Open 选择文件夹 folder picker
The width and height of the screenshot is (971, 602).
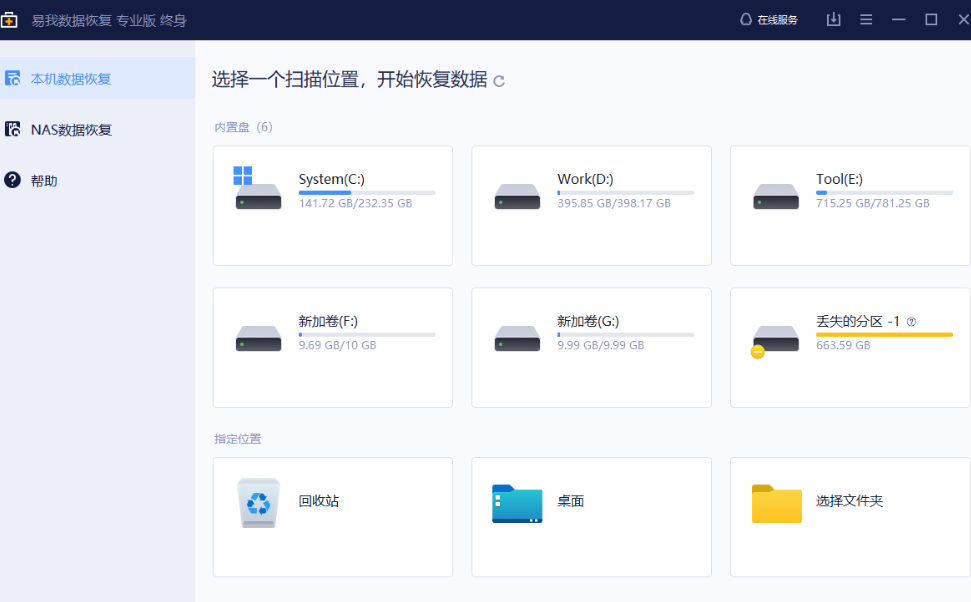850,517
